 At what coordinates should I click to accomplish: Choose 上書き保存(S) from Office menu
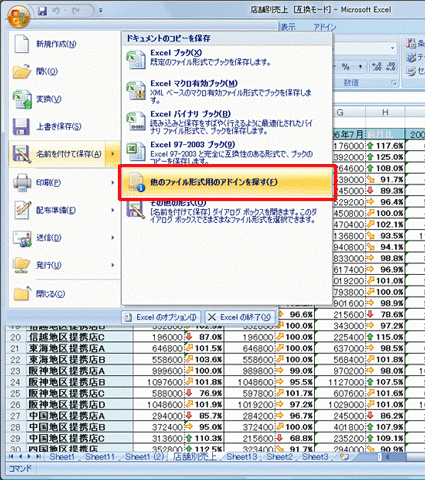64,126
